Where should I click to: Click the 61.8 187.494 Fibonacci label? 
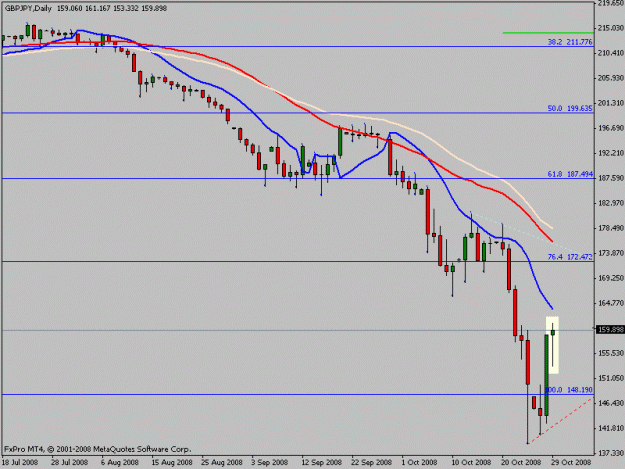(570, 174)
